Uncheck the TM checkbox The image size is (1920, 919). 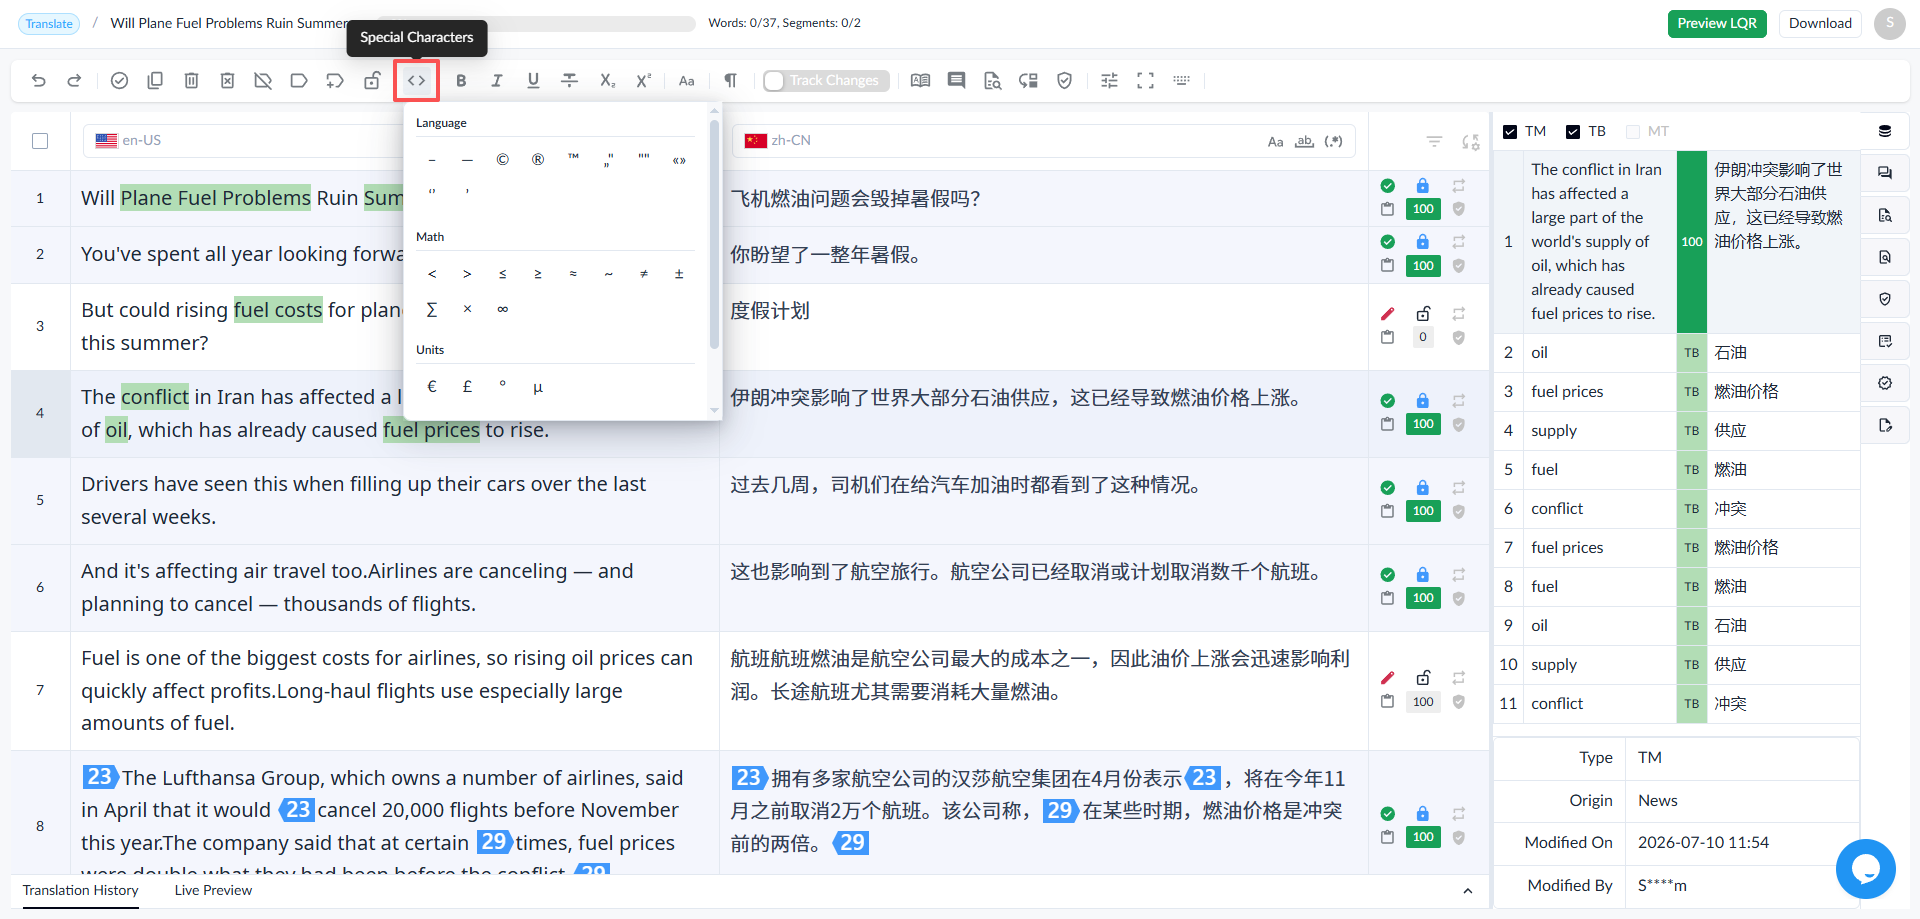tap(1510, 132)
